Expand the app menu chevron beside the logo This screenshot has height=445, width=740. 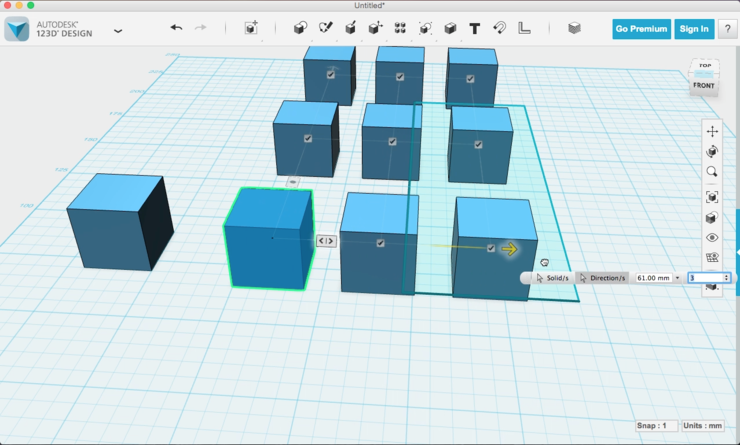(x=118, y=31)
